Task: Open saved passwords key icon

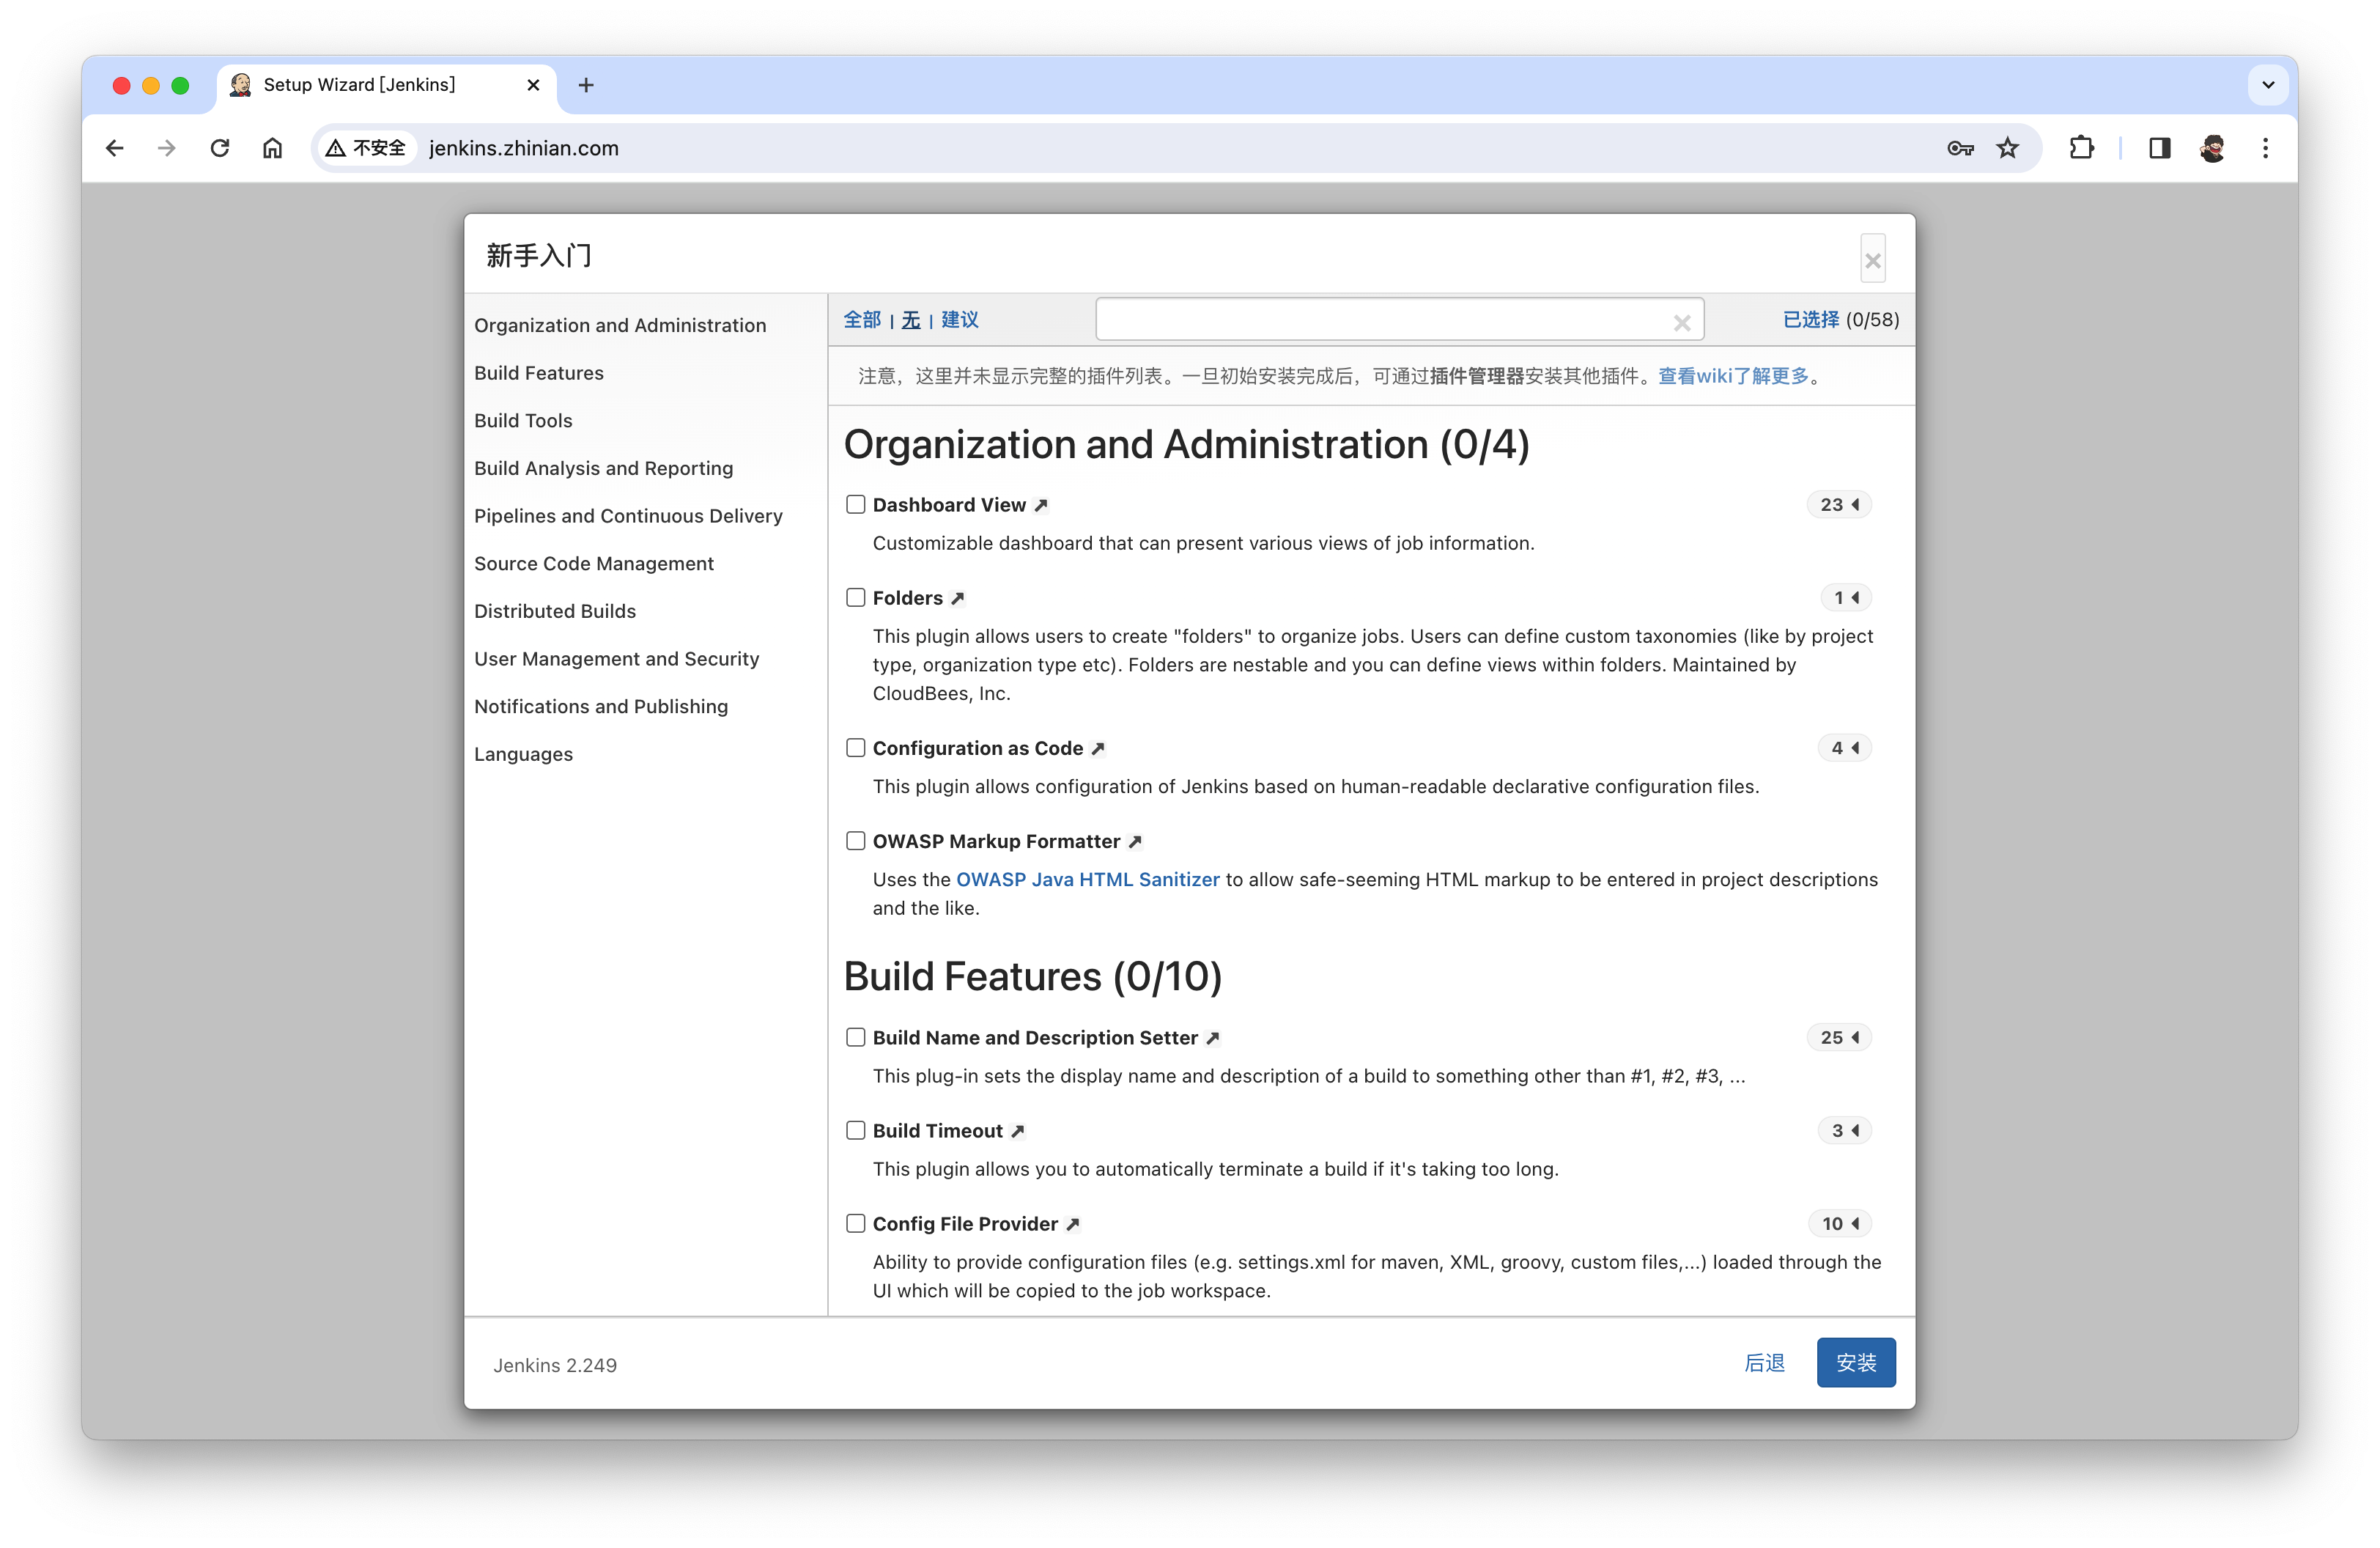Action: 1960,148
